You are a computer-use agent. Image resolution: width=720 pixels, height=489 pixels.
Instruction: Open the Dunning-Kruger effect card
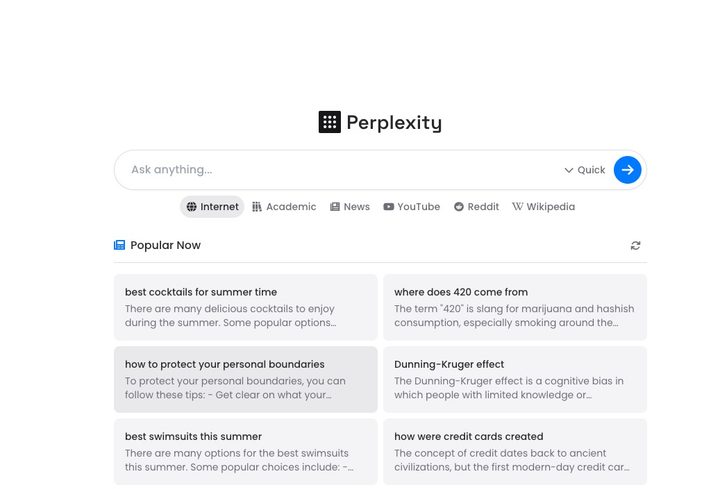(x=514, y=379)
